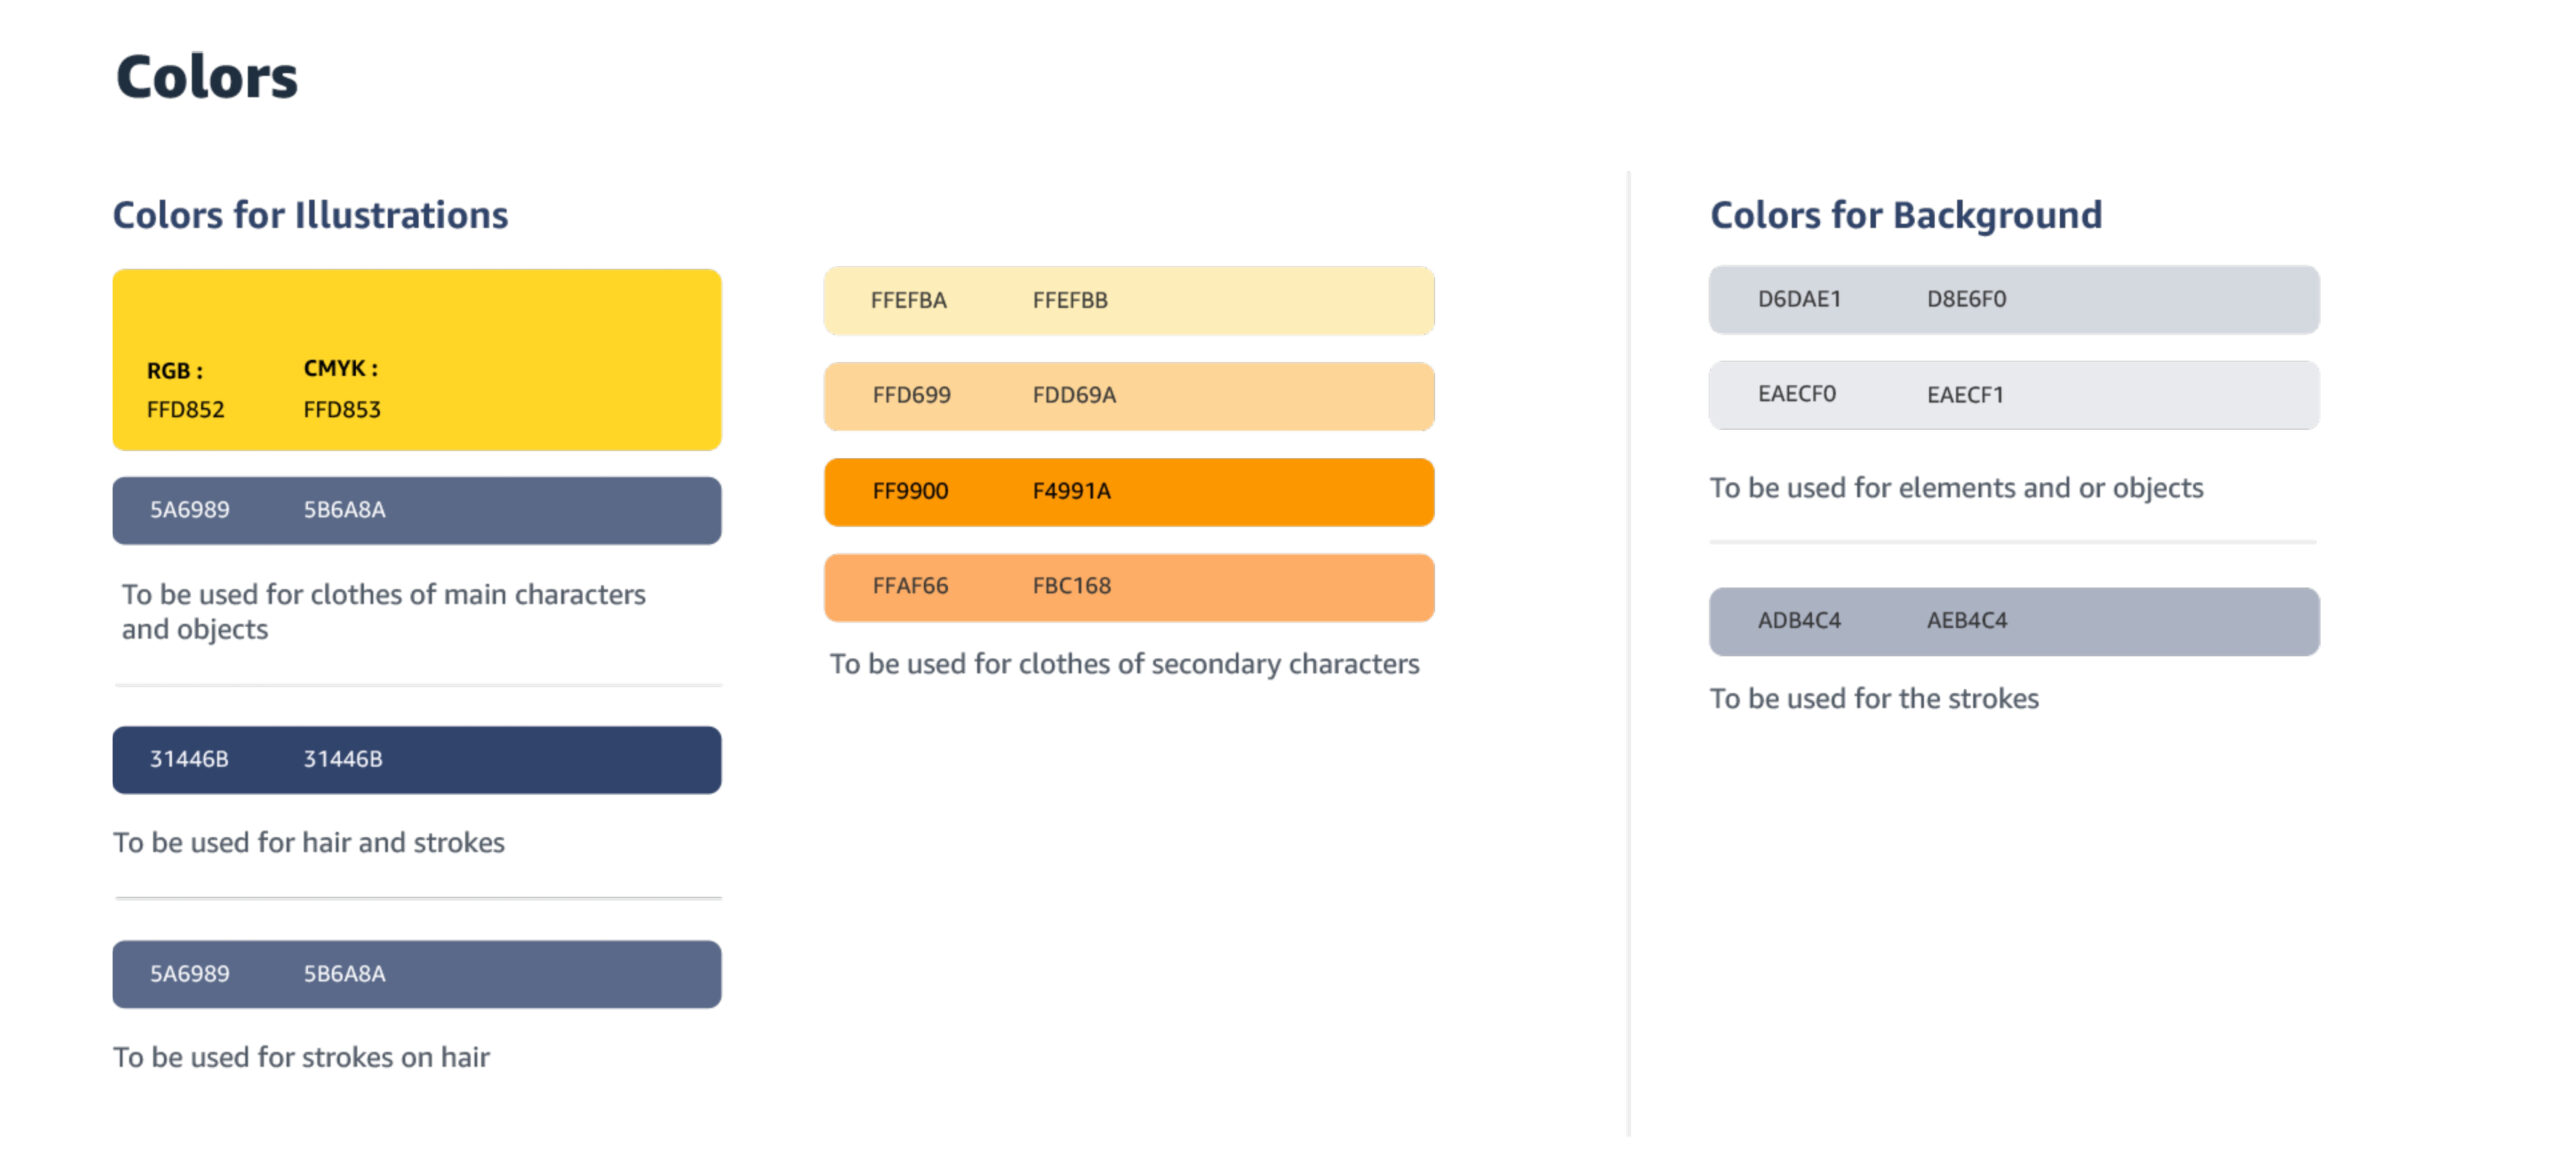Click the salmon orange FFAF66 swatch
Viewport: 2560px width, 1168px height.
pyautogui.click(x=1128, y=587)
